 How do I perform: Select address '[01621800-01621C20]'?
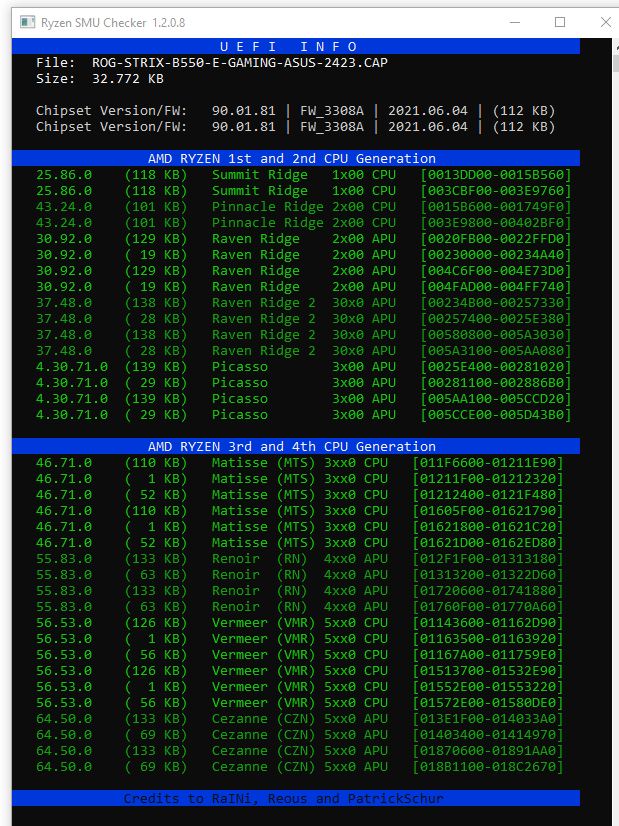pyautogui.click(x=488, y=526)
